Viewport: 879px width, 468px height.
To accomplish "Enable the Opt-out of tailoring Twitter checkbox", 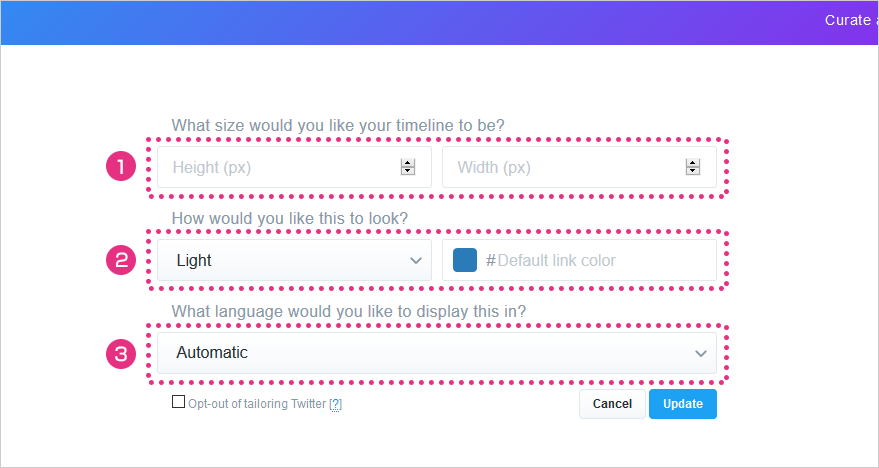I will (x=178, y=402).
